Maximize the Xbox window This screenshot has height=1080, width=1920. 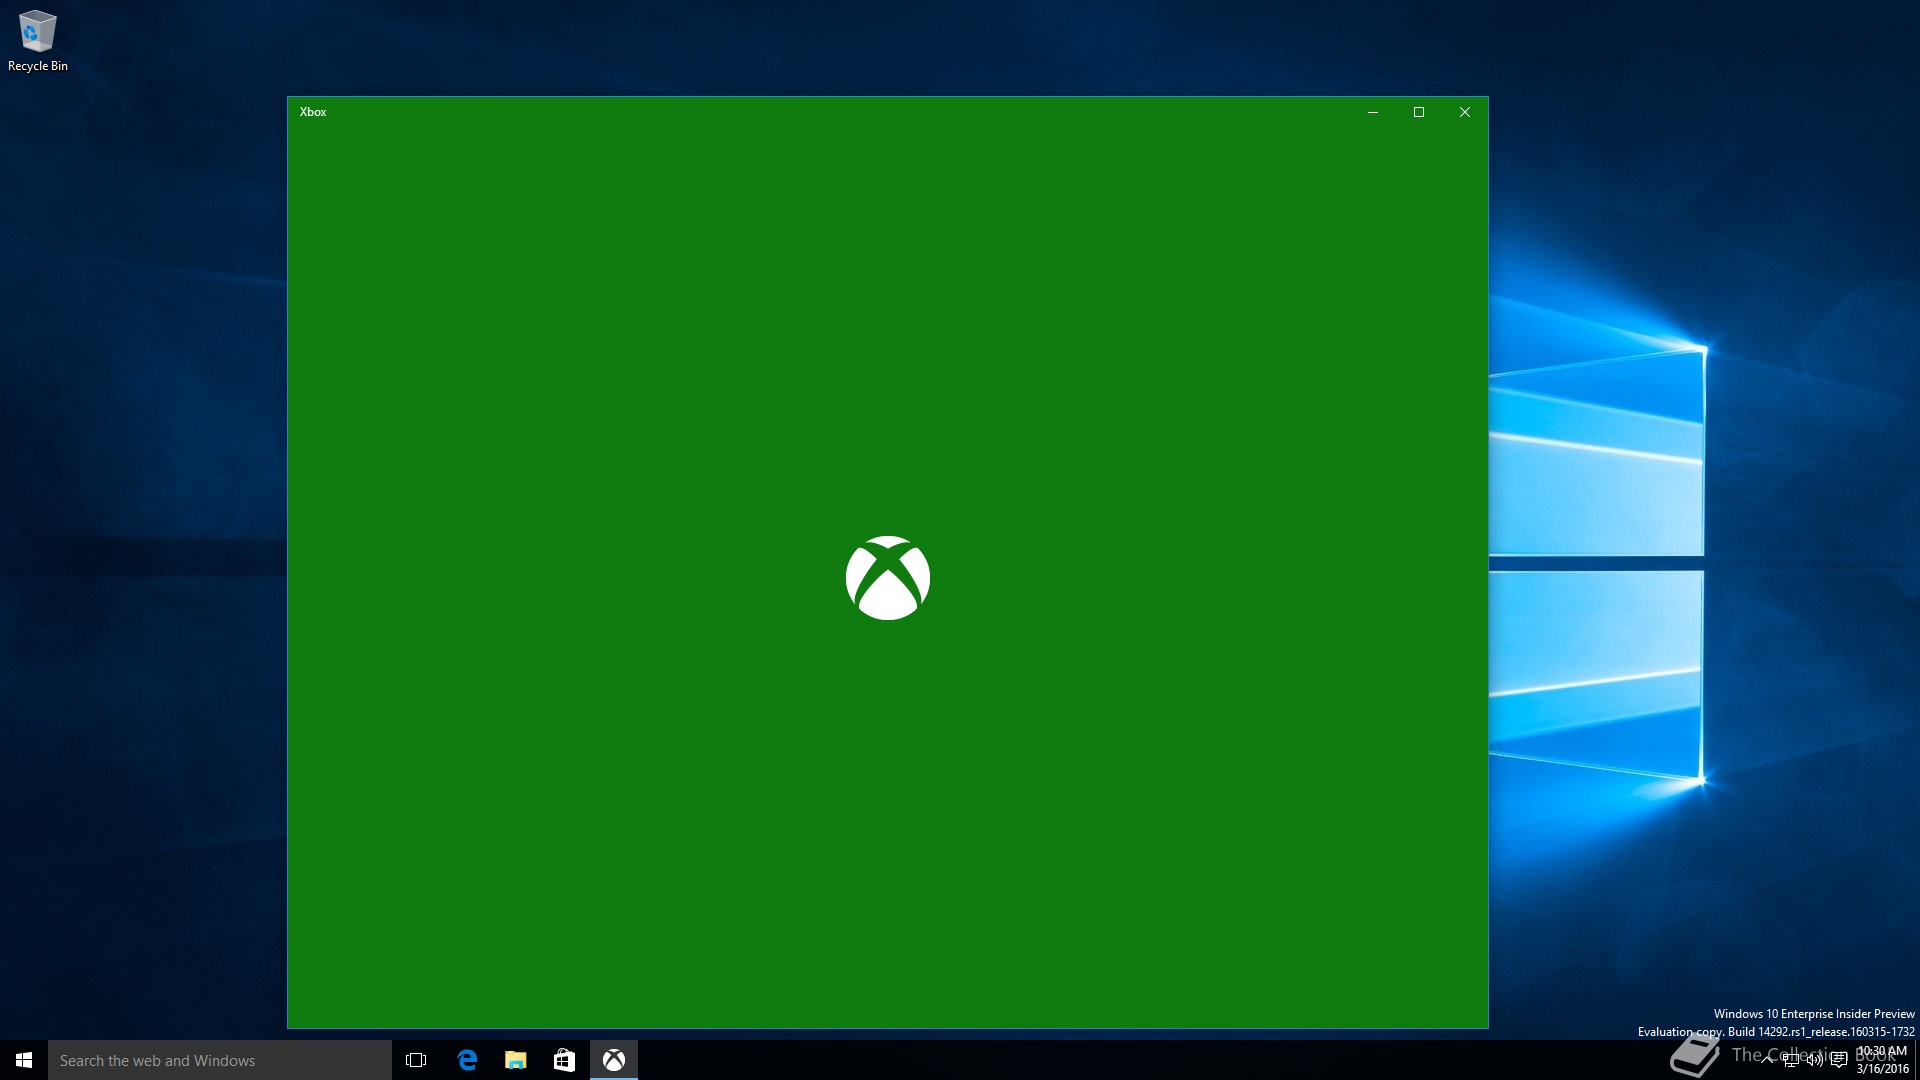(1419, 112)
